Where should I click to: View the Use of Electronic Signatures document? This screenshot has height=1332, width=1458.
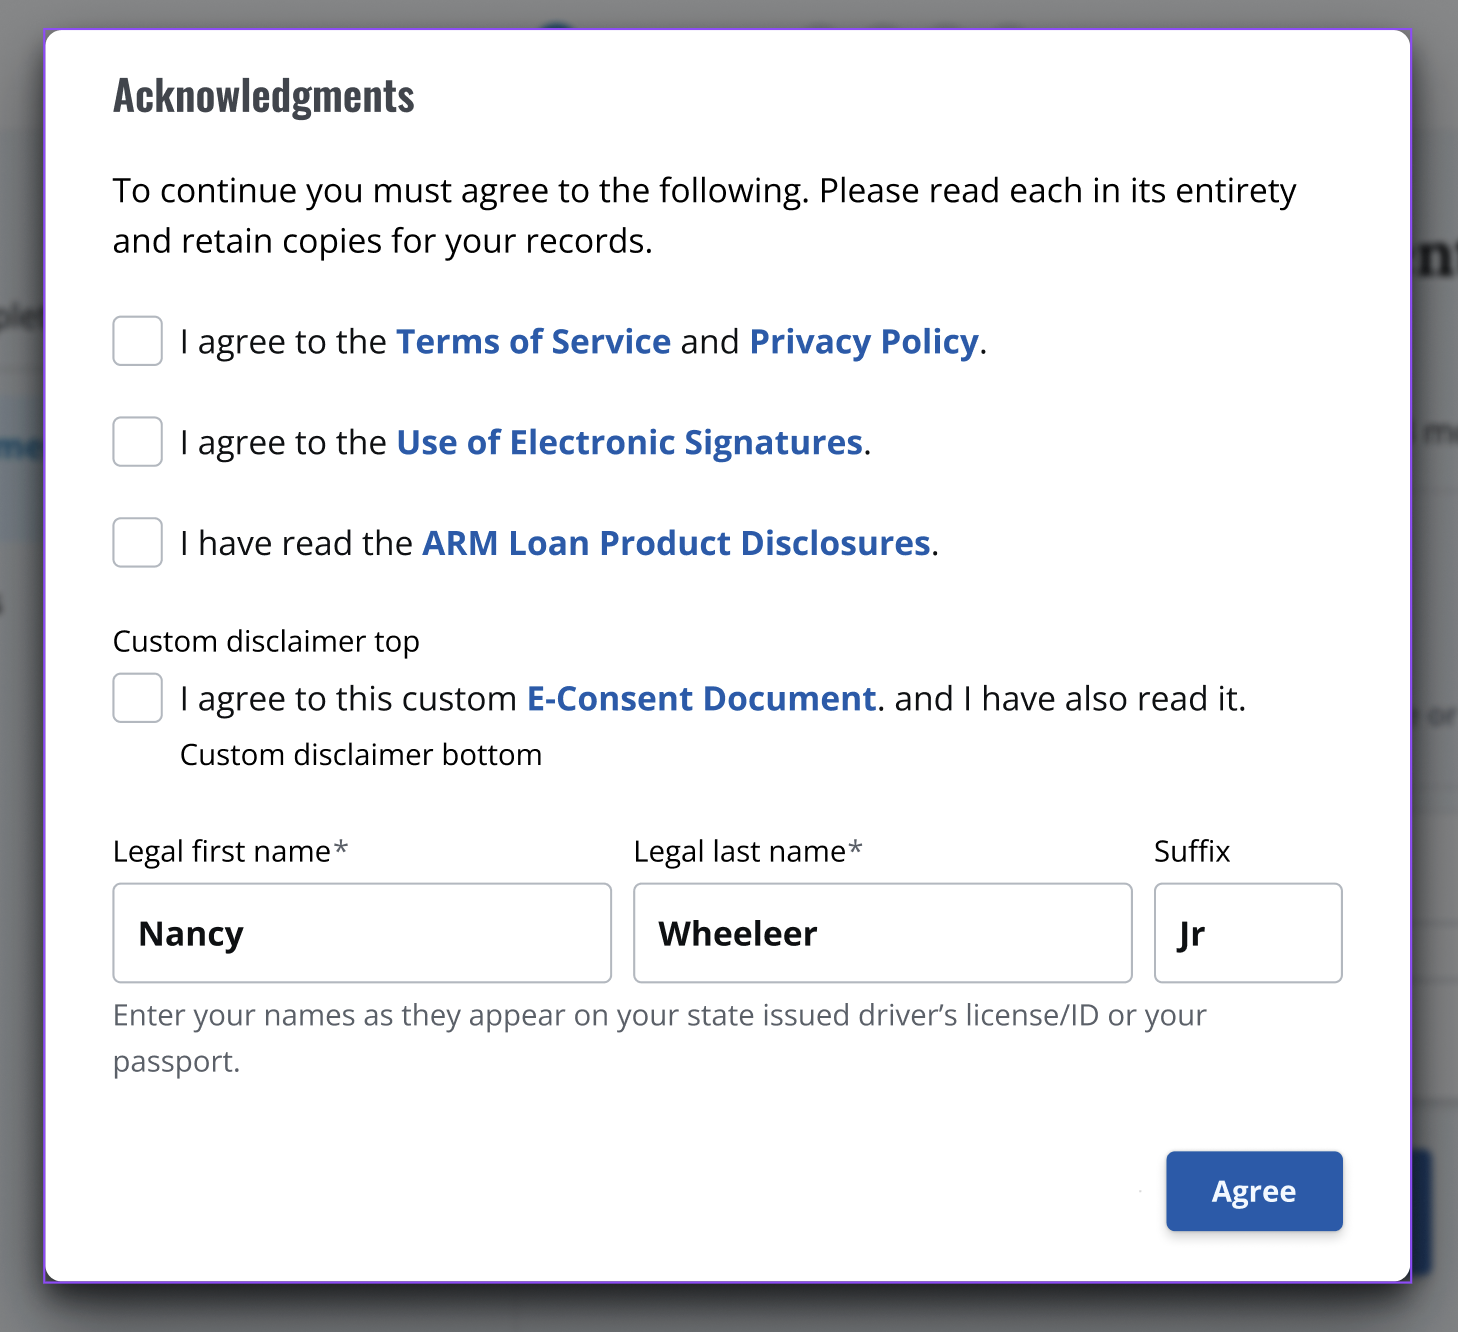click(629, 443)
